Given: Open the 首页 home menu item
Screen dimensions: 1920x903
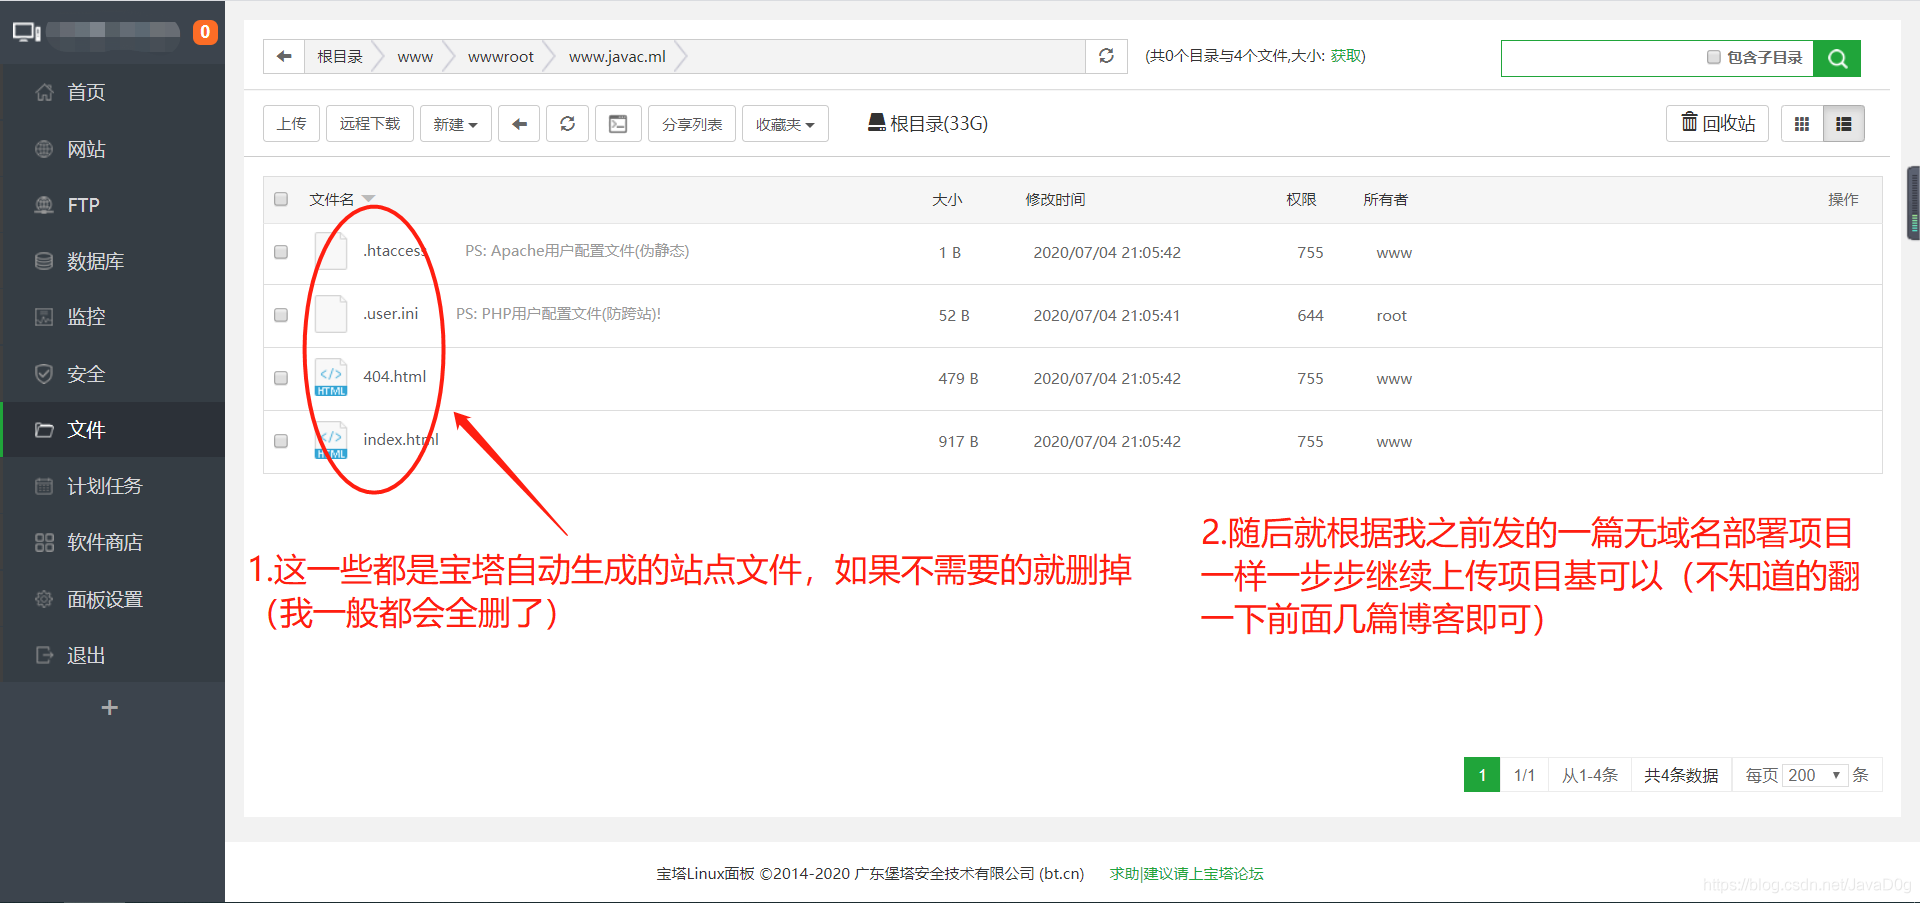Looking at the screenshot, I should [x=84, y=92].
